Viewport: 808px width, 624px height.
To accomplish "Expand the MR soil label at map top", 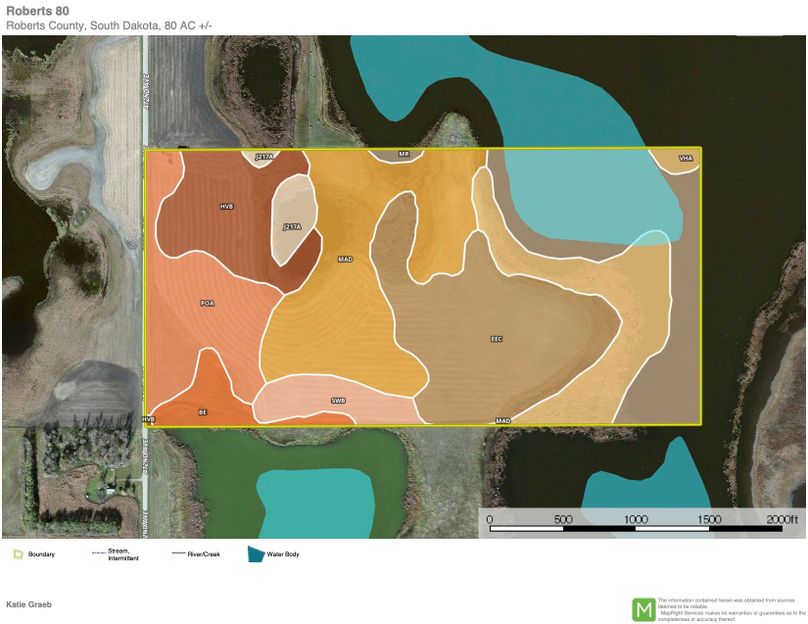I will pyautogui.click(x=403, y=153).
